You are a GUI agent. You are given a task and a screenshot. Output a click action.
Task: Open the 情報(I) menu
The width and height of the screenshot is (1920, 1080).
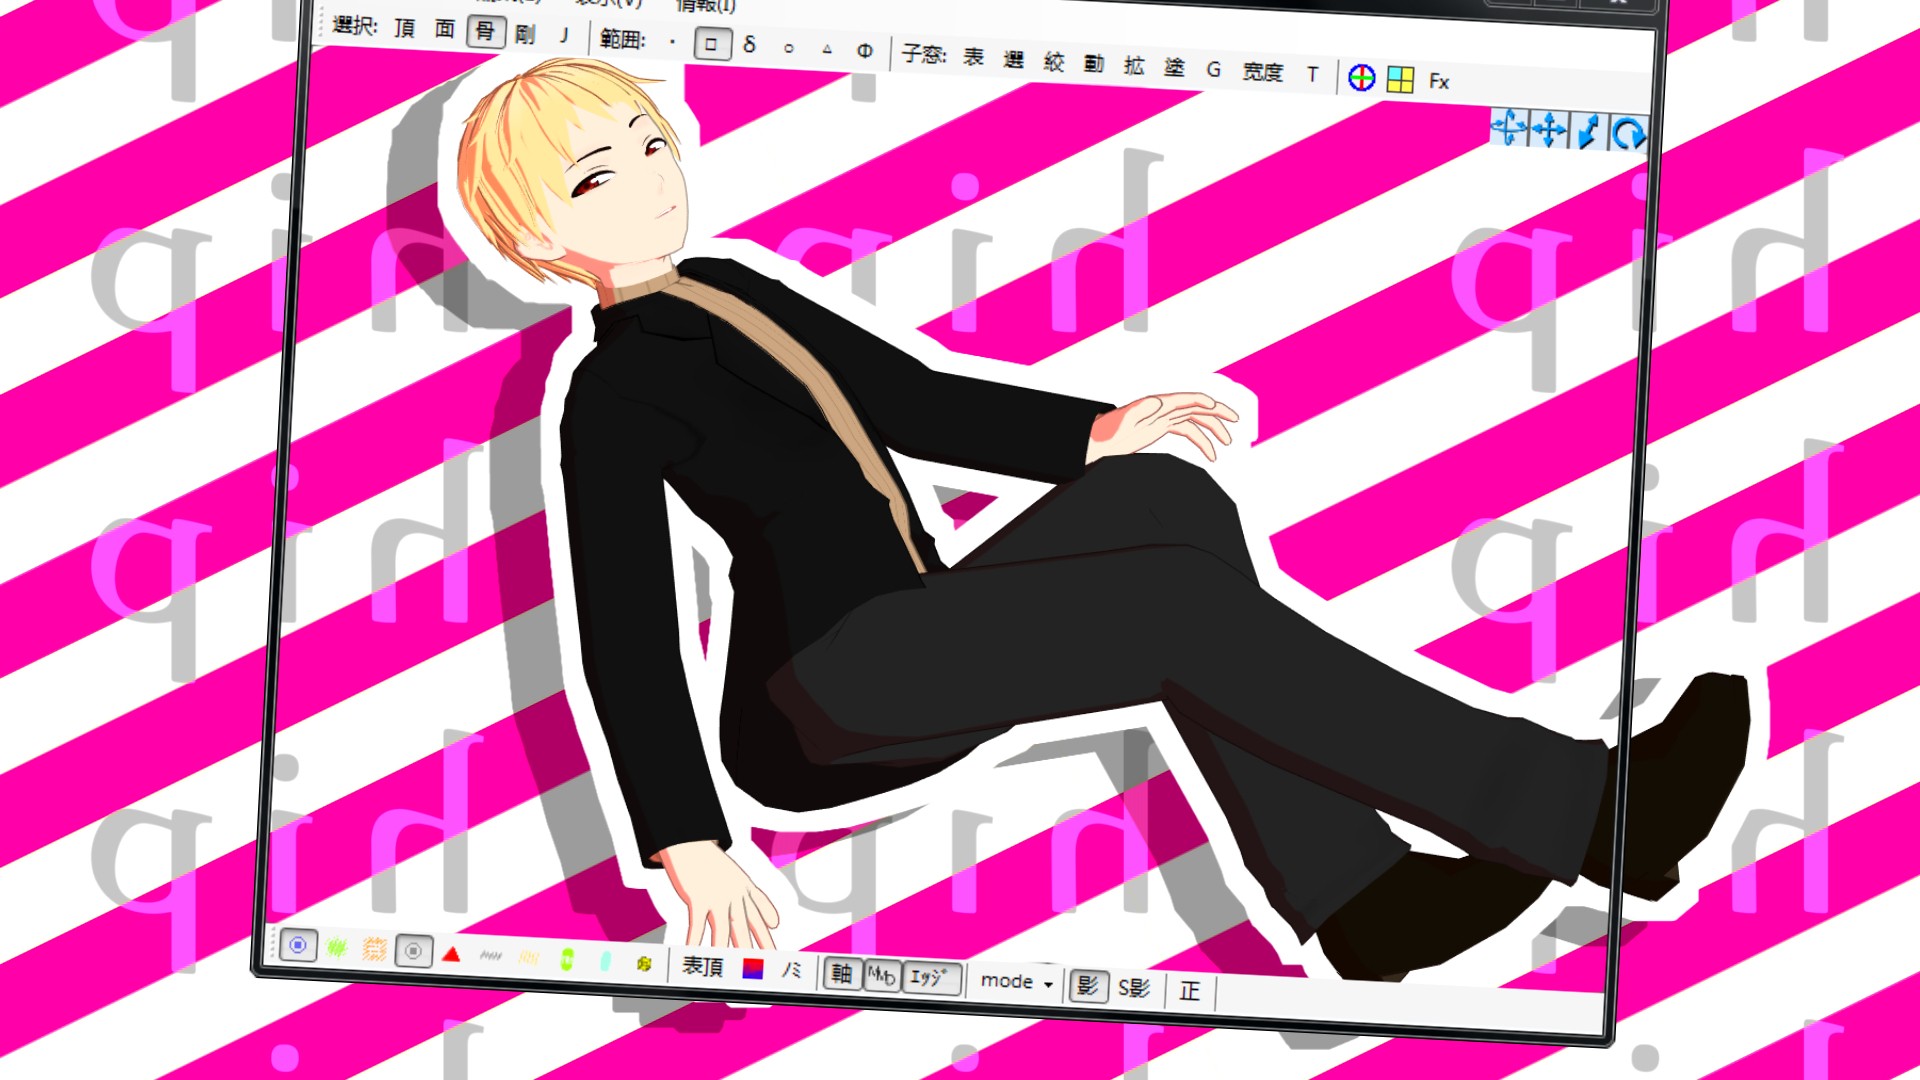(706, 5)
